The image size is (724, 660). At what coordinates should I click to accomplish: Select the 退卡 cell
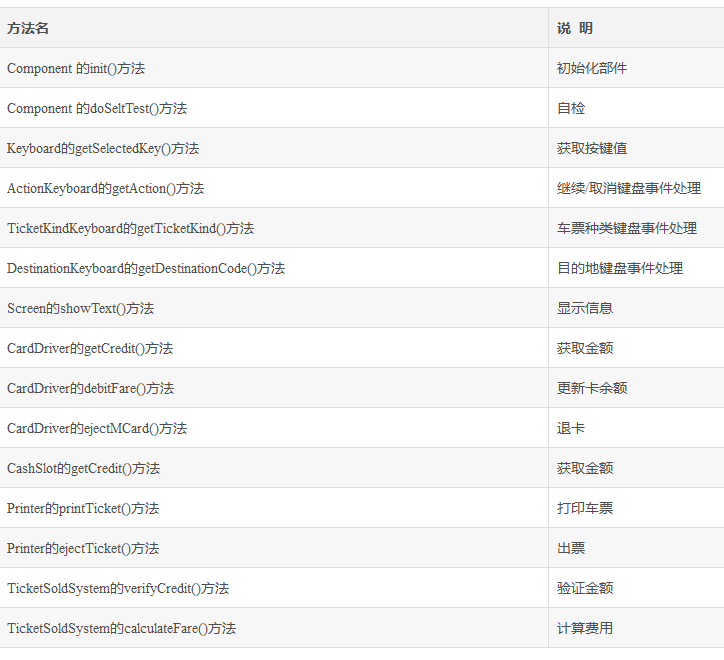[x=636, y=428]
